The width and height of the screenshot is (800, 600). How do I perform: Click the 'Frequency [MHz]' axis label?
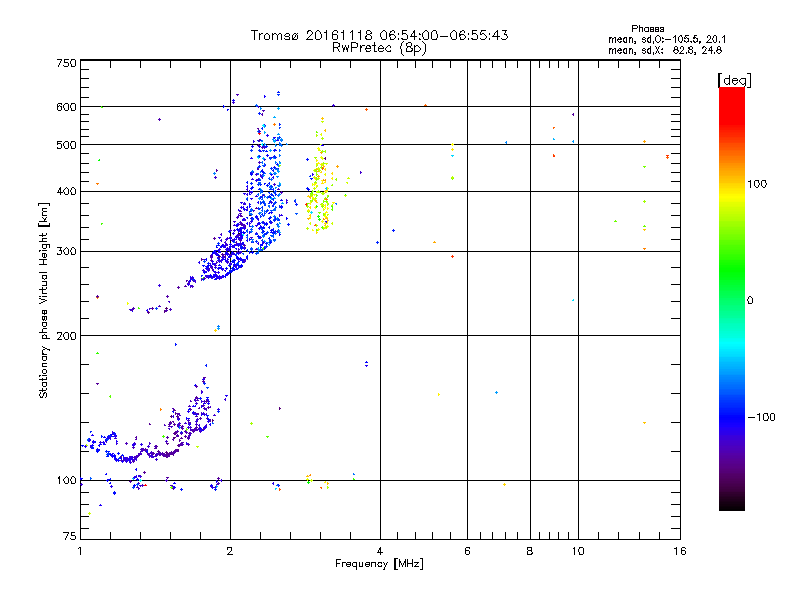[x=379, y=564]
